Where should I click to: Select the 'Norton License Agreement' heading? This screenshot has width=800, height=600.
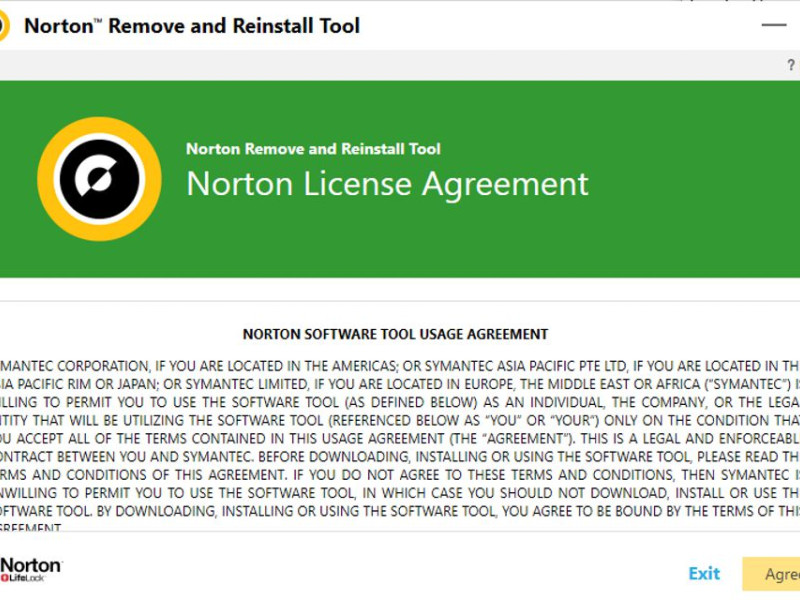(x=387, y=184)
